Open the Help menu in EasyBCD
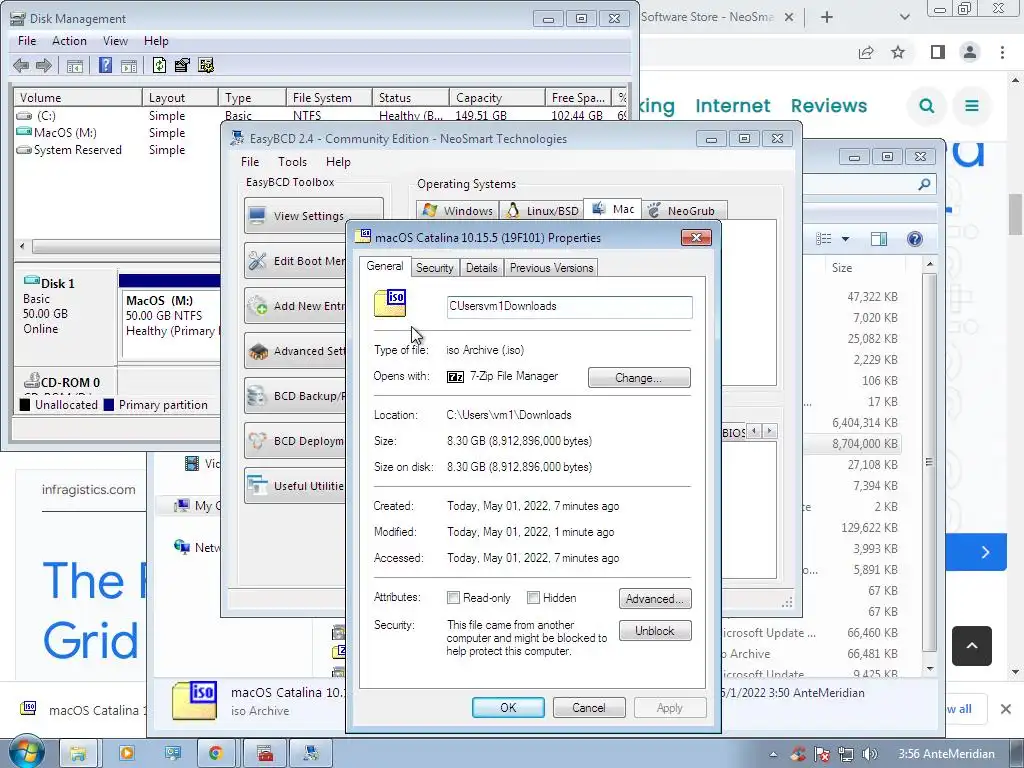This screenshot has height=768, width=1024. (338, 161)
